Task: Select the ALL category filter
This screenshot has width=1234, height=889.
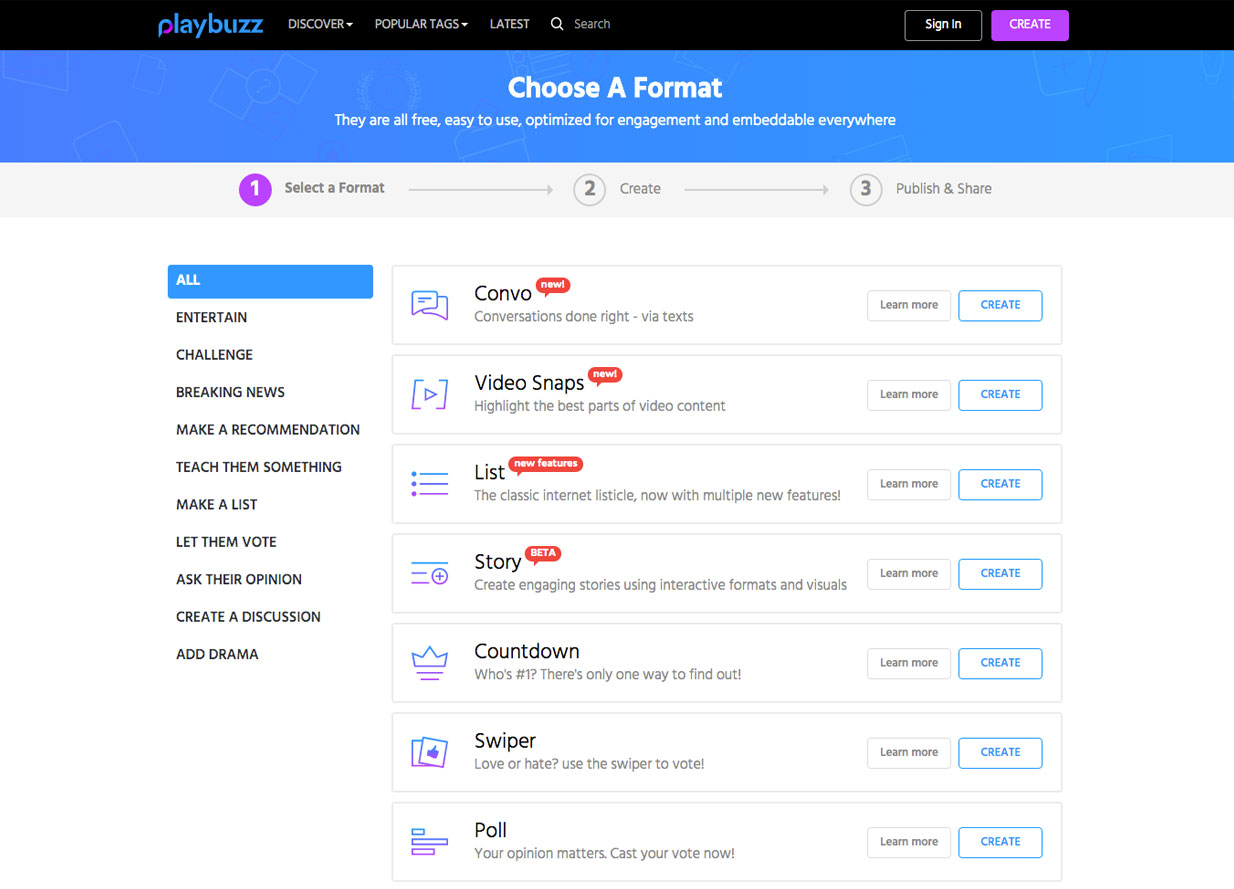Action: 270,281
